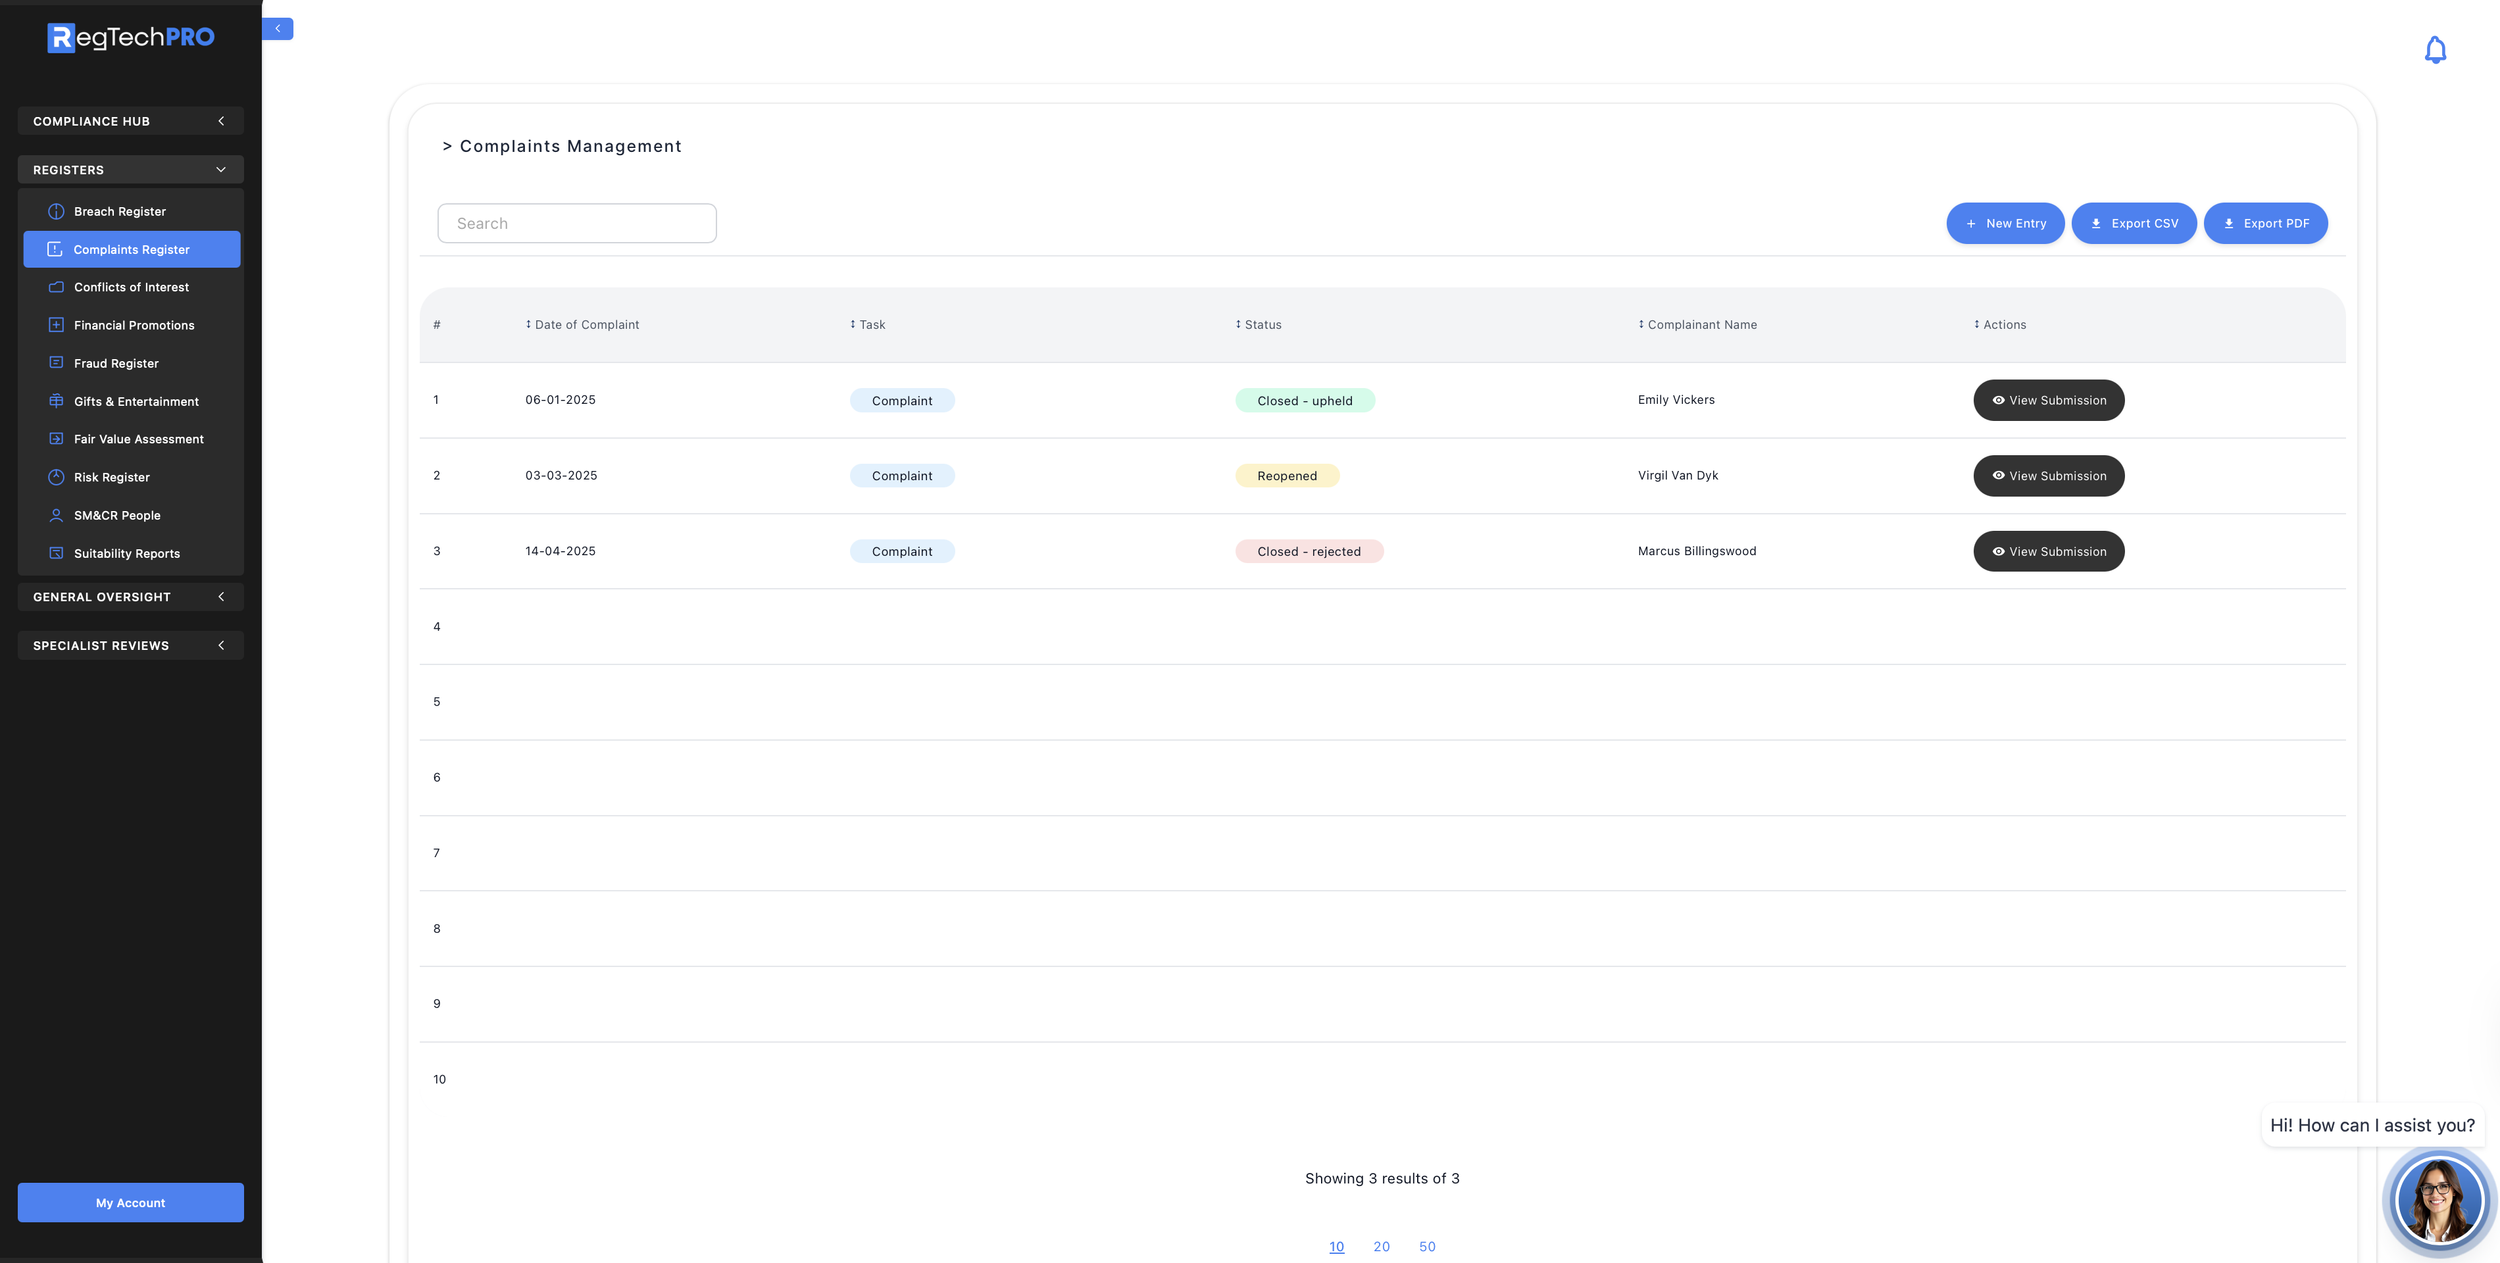2500x1263 pixels.
Task: Click the notification bell icon
Action: (x=2434, y=50)
